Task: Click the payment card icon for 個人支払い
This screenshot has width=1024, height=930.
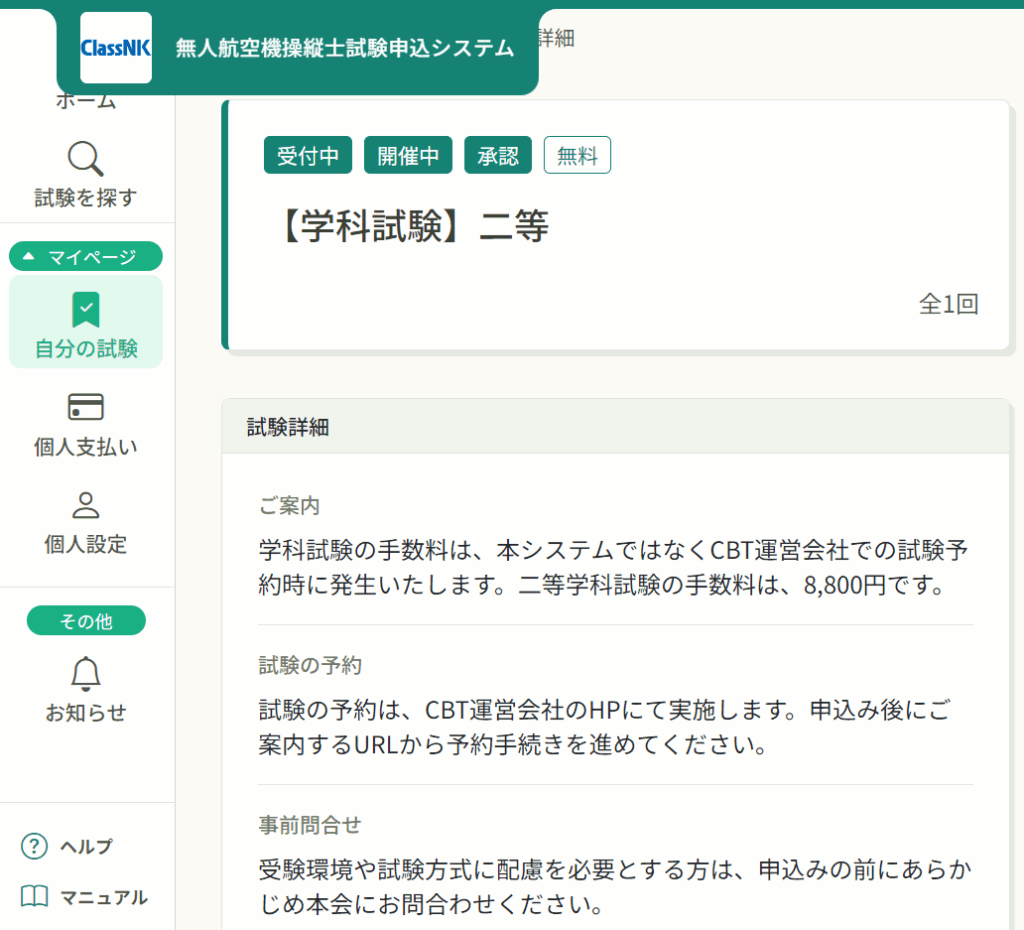Action: [x=85, y=407]
